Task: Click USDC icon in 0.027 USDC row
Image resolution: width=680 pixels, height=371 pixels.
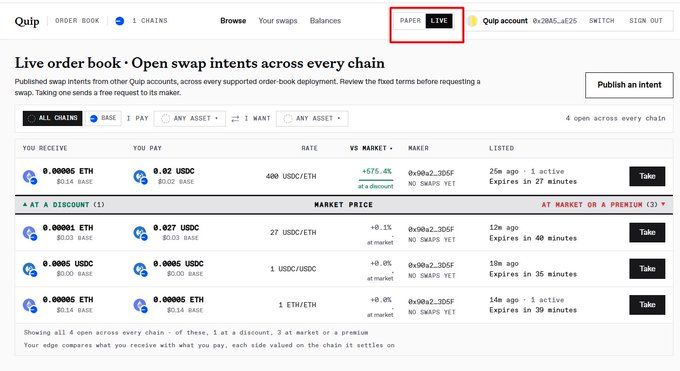Action: tap(140, 233)
